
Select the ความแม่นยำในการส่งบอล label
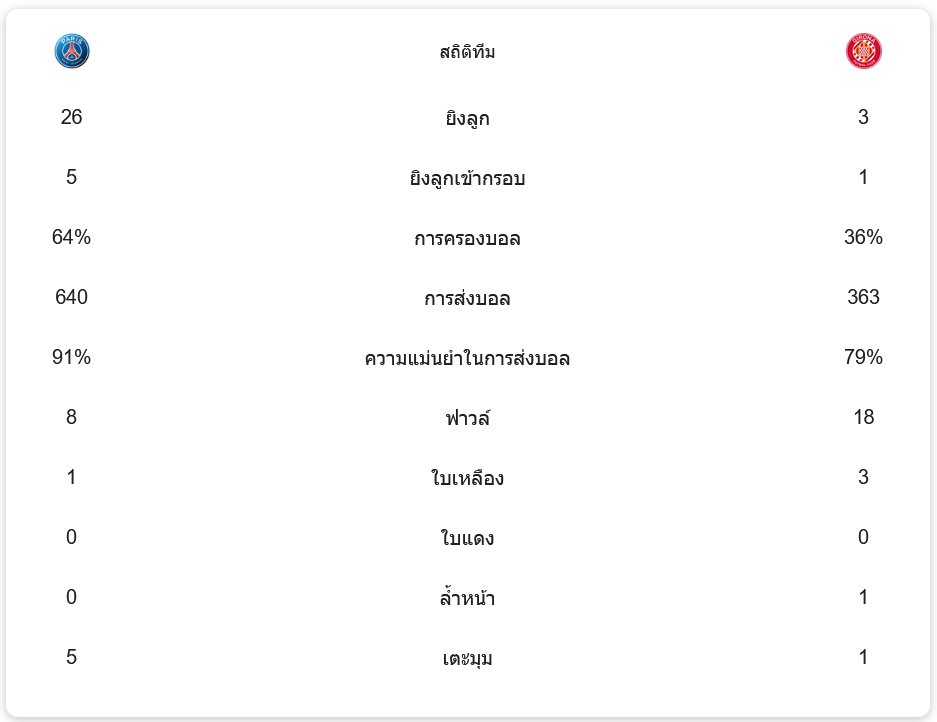point(467,359)
